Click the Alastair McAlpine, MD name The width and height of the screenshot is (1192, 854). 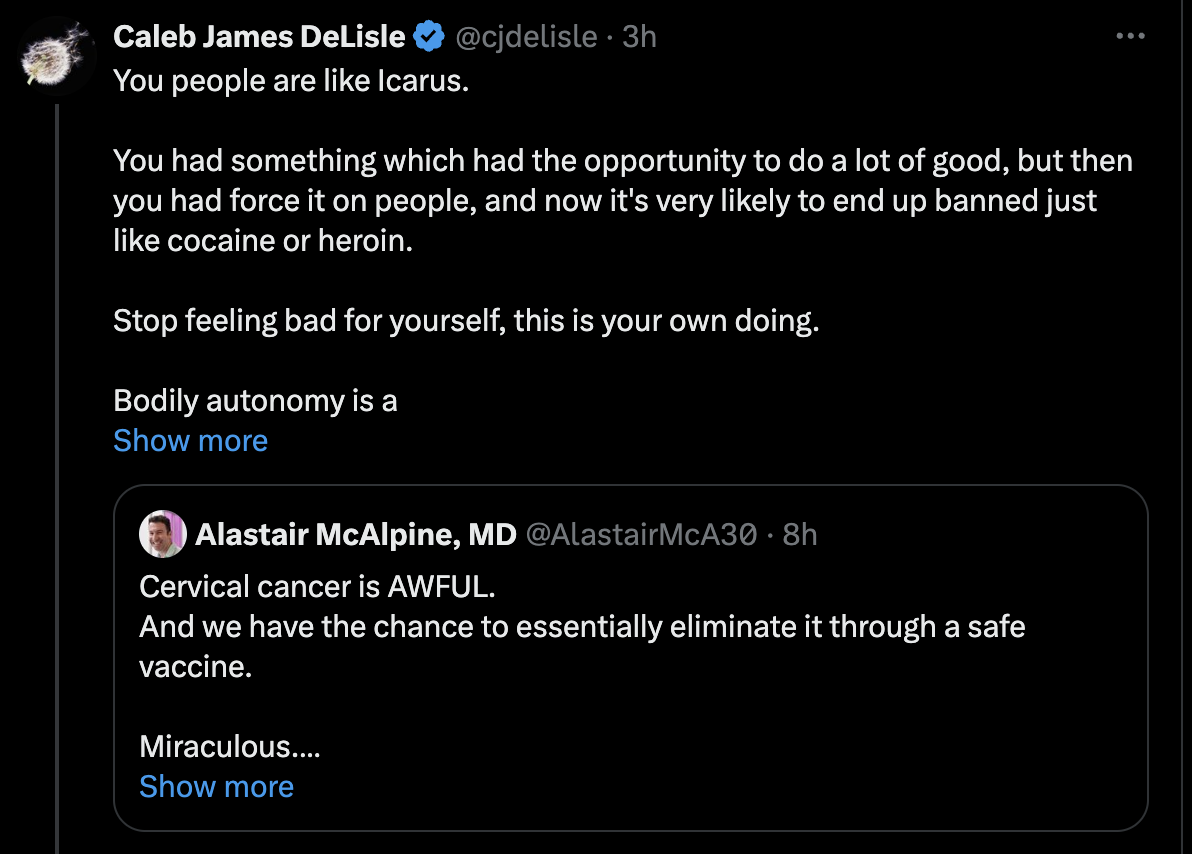pyautogui.click(x=355, y=535)
